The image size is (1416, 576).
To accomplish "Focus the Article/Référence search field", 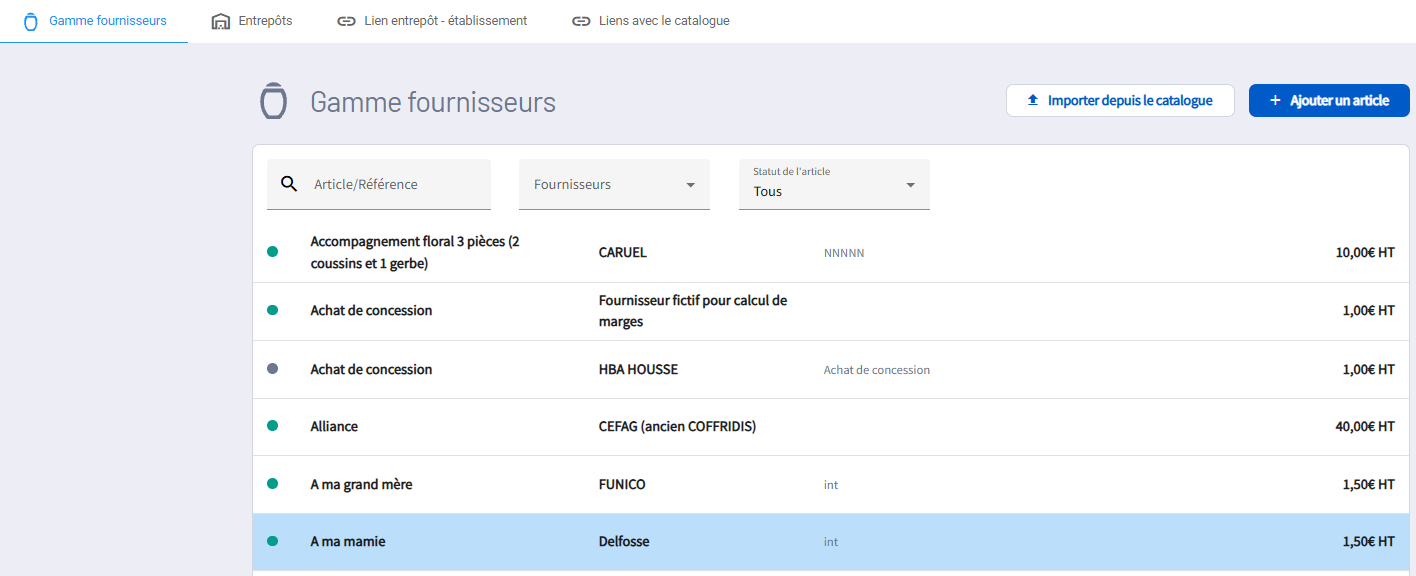I will [x=396, y=185].
